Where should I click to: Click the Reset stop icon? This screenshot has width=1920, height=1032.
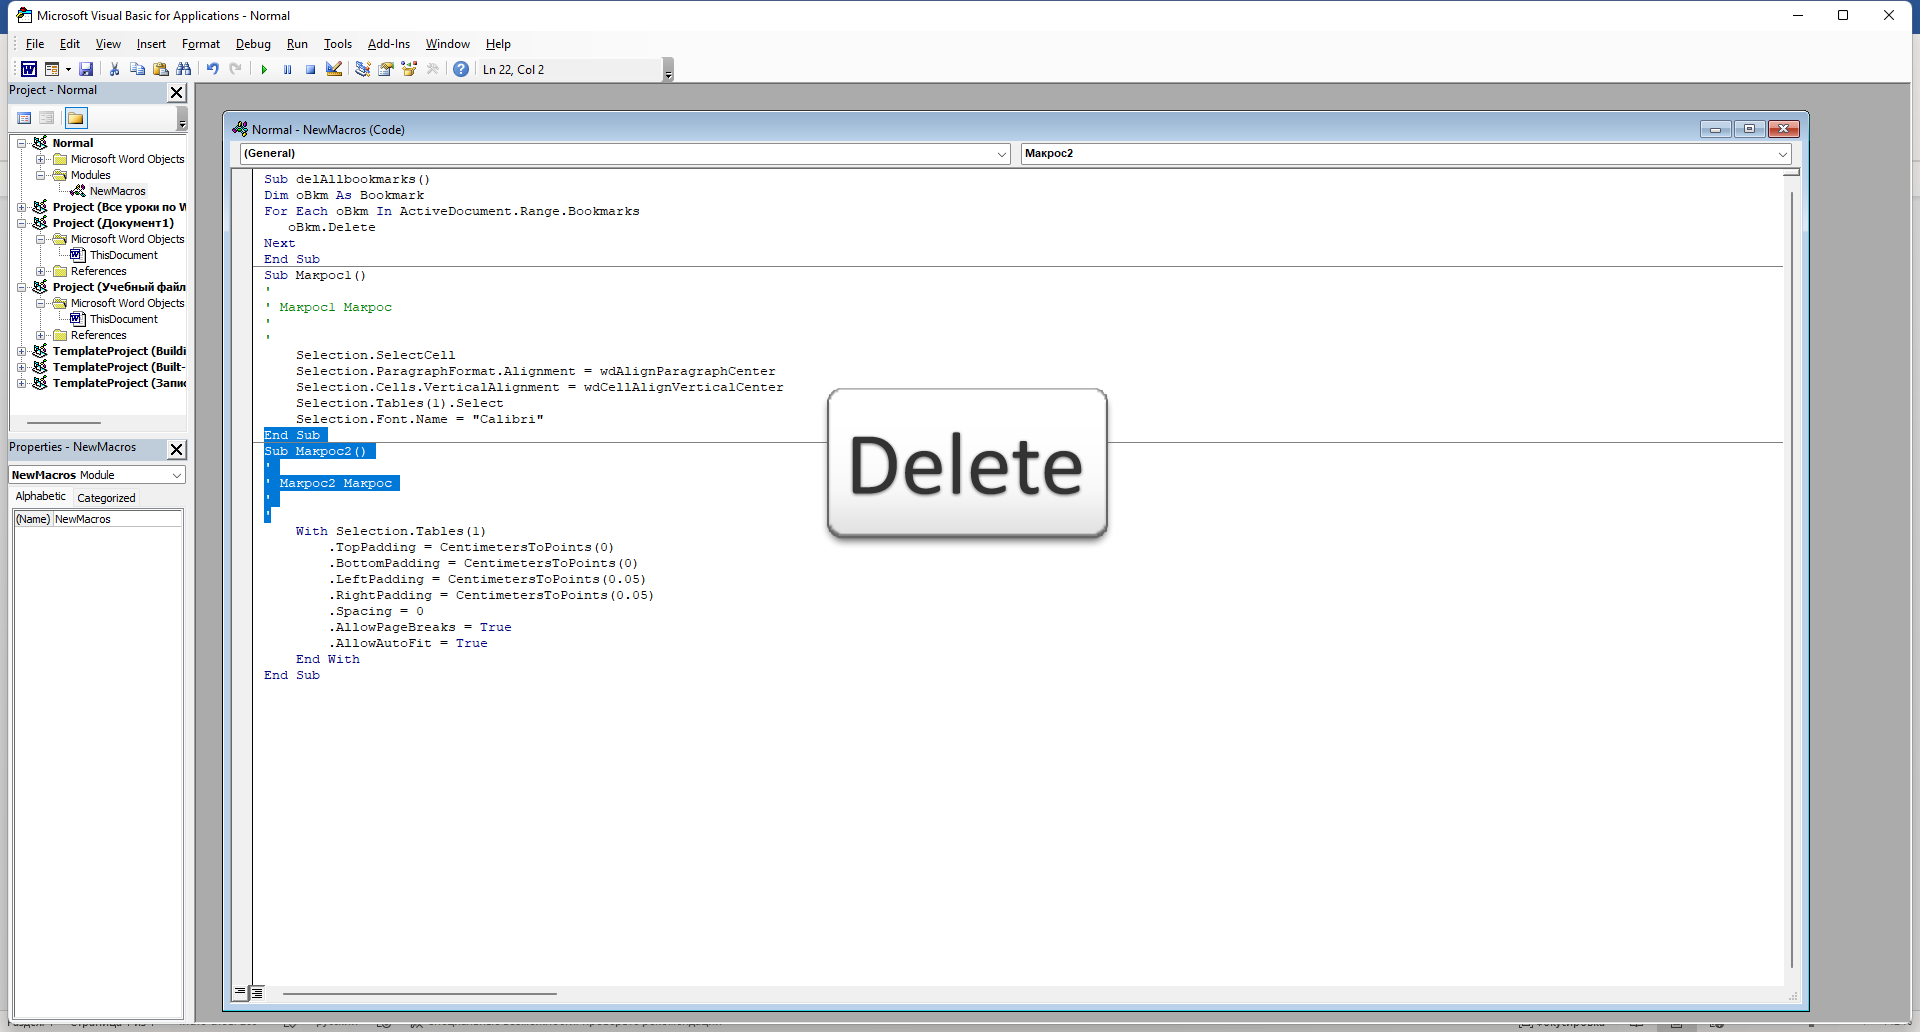(x=310, y=69)
